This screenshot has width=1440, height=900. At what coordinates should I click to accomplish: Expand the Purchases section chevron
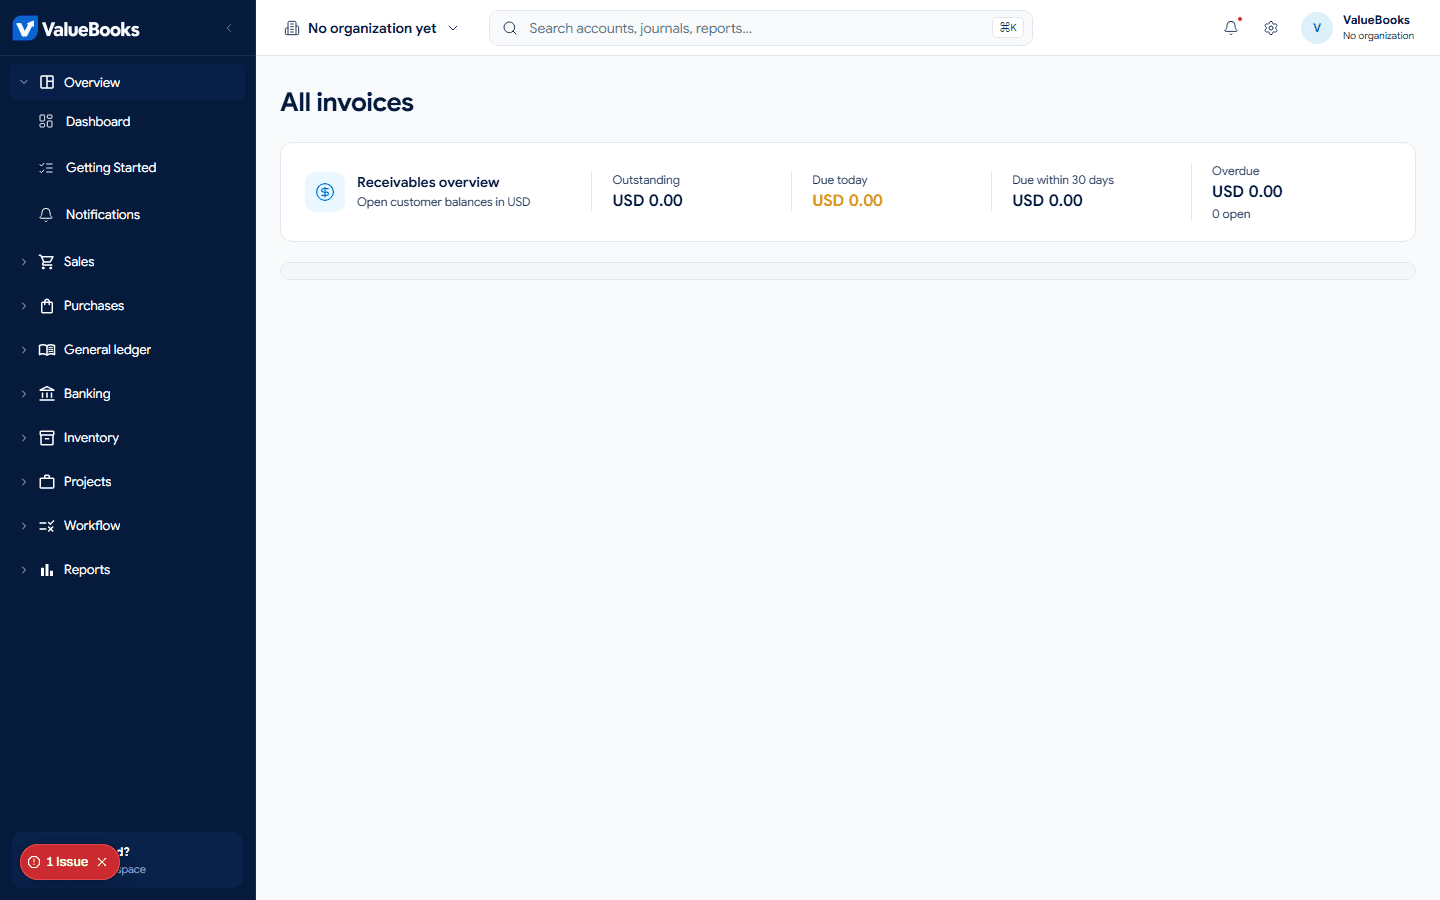click(x=24, y=306)
